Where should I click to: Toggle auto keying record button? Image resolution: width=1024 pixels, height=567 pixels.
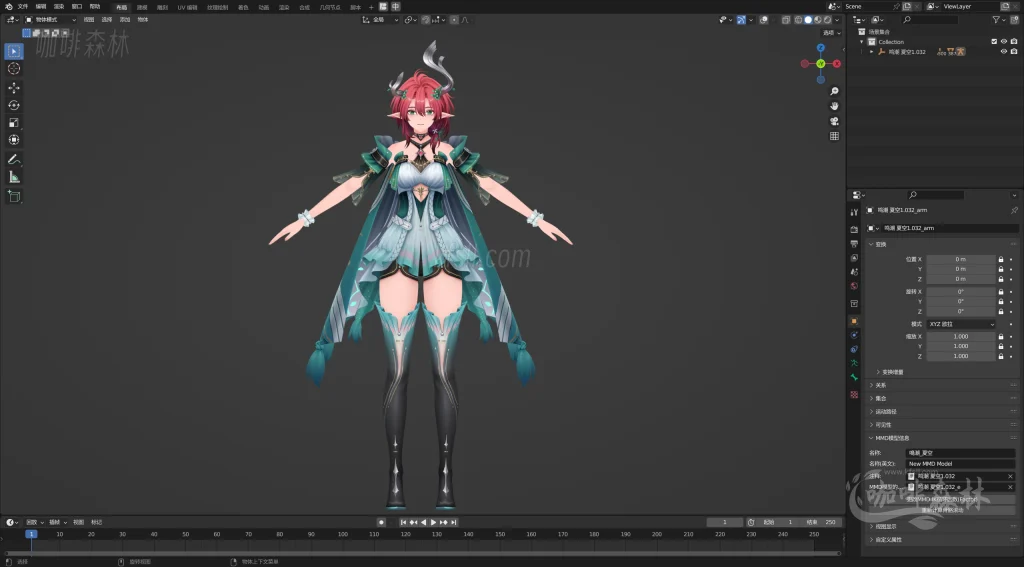tap(381, 522)
